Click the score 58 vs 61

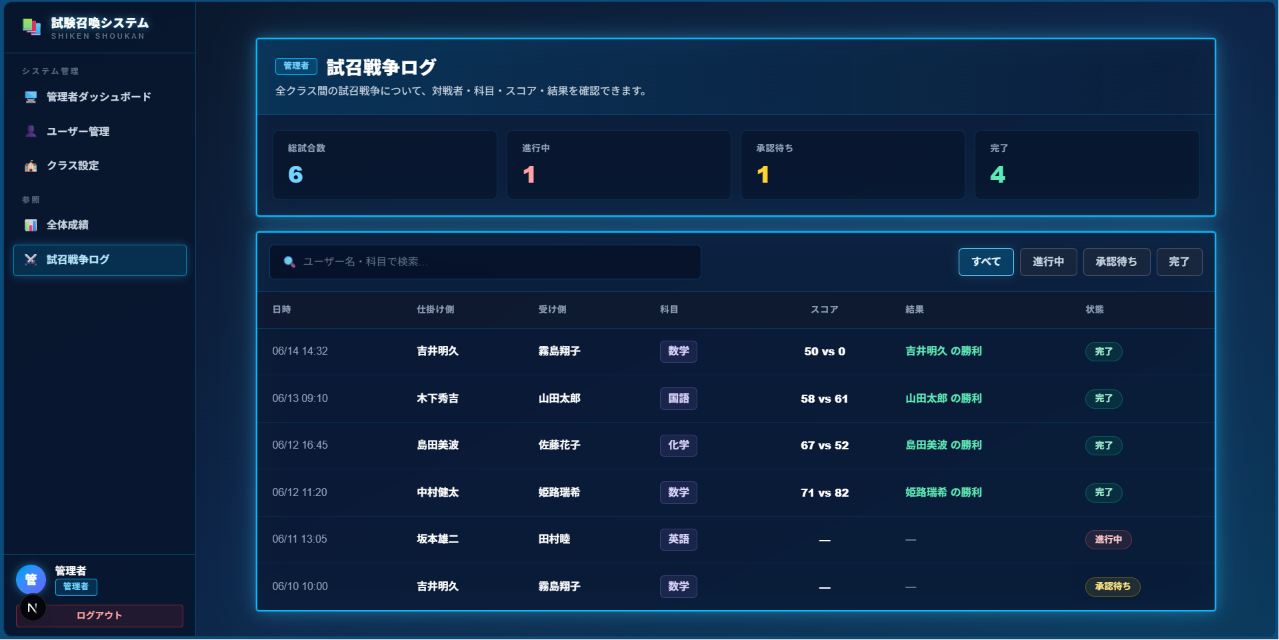(x=825, y=398)
